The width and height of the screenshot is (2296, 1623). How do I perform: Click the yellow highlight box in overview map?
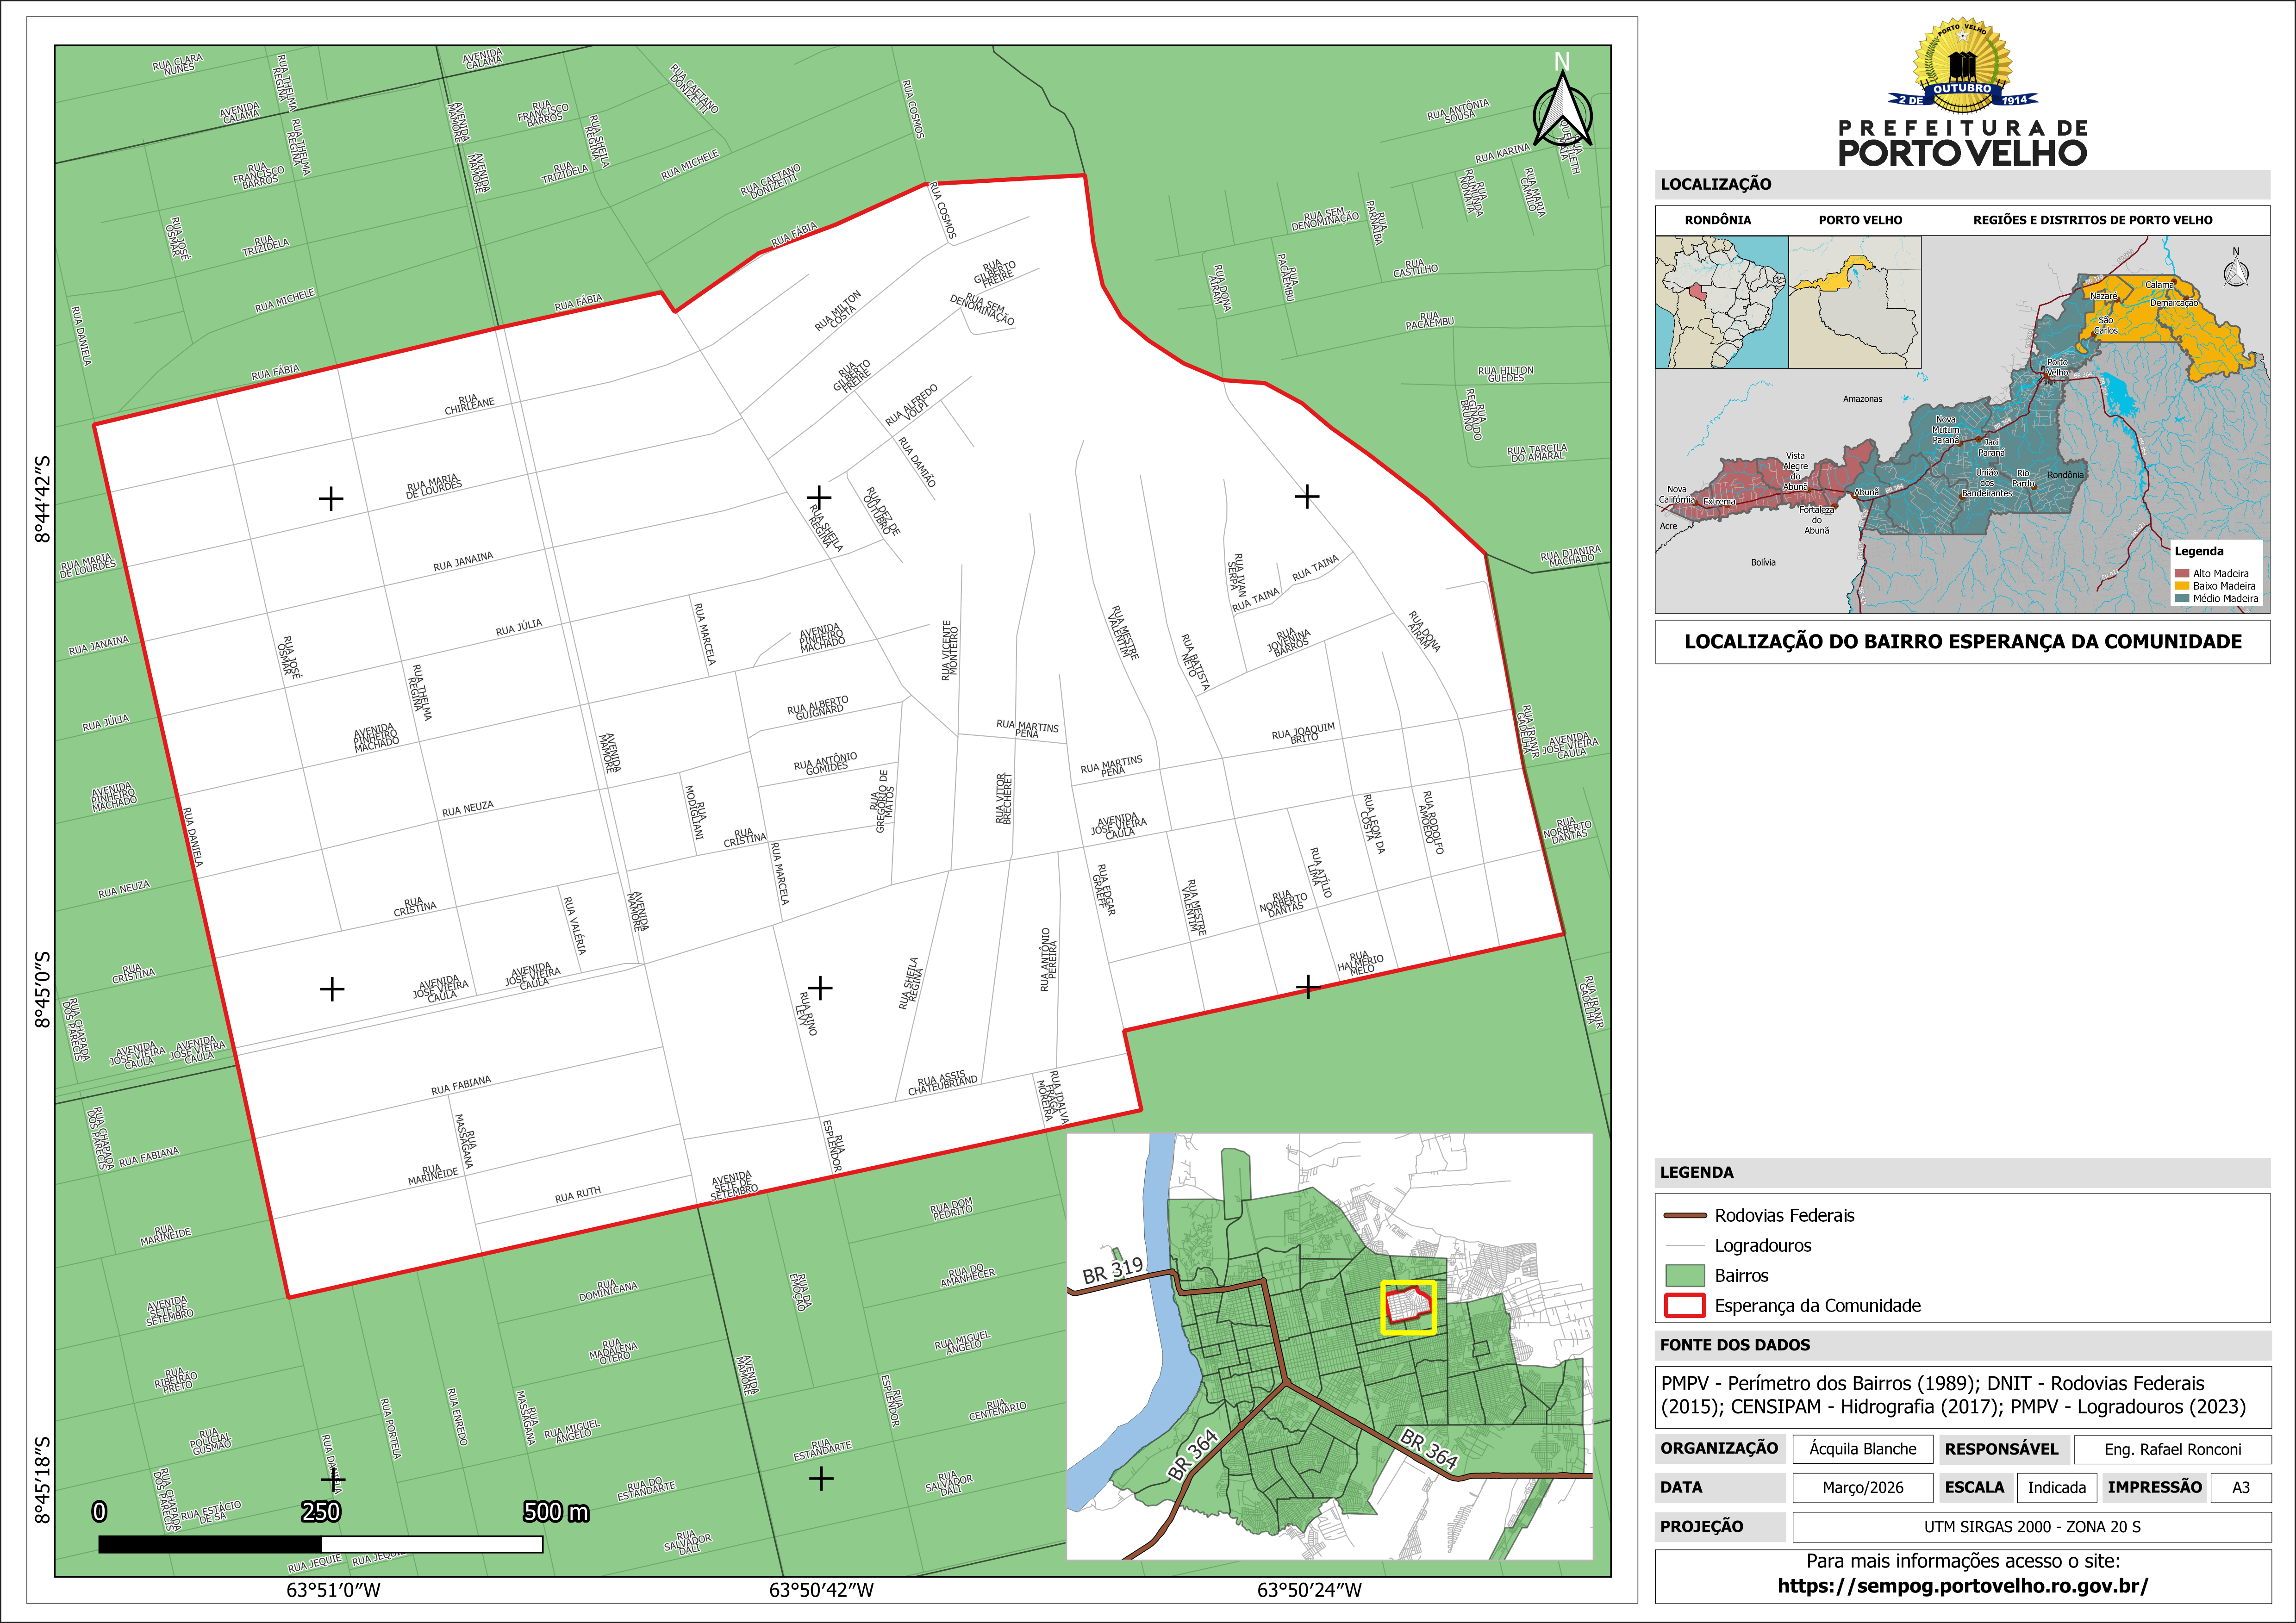1408,1307
